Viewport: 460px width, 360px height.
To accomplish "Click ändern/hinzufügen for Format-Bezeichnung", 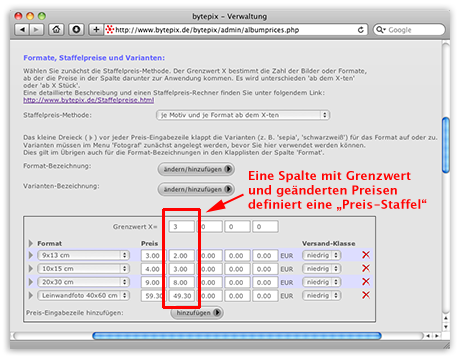I will click(196, 169).
